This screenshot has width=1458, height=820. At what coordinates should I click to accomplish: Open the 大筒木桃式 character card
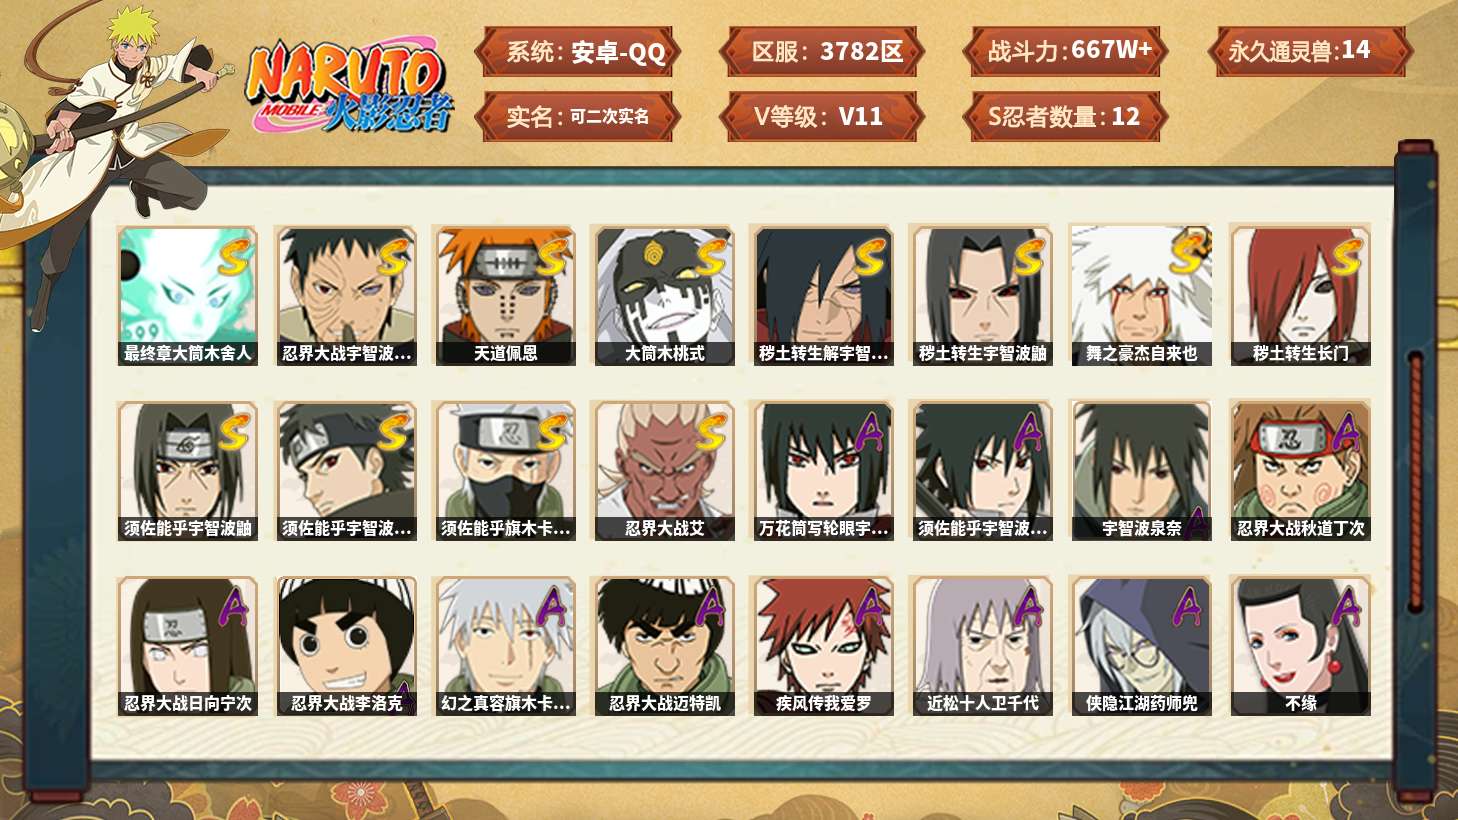664,296
